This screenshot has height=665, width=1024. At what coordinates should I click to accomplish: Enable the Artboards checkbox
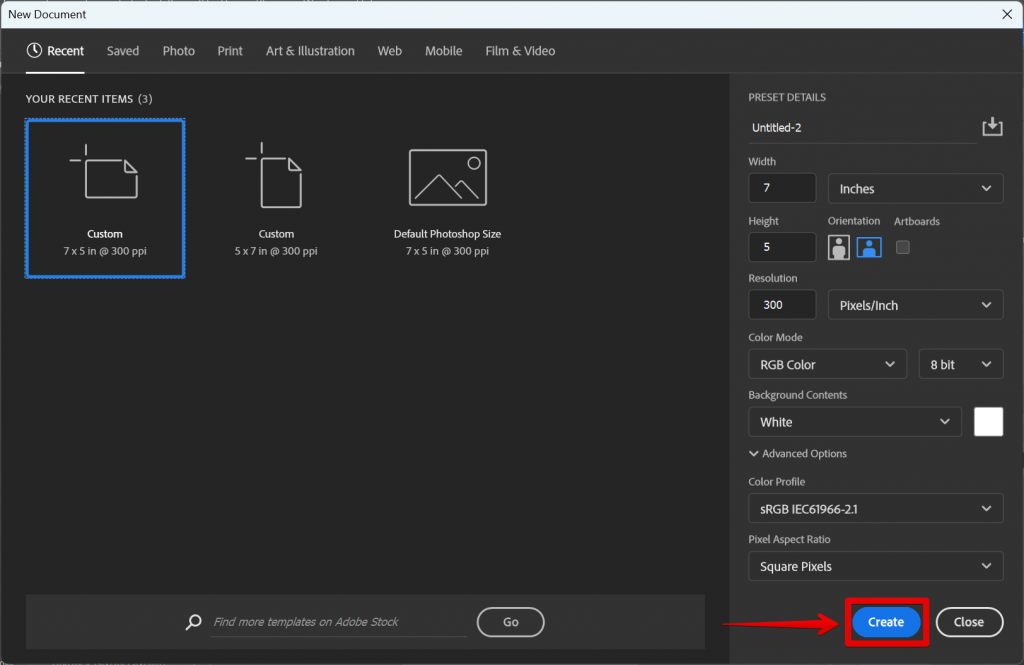coord(903,247)
